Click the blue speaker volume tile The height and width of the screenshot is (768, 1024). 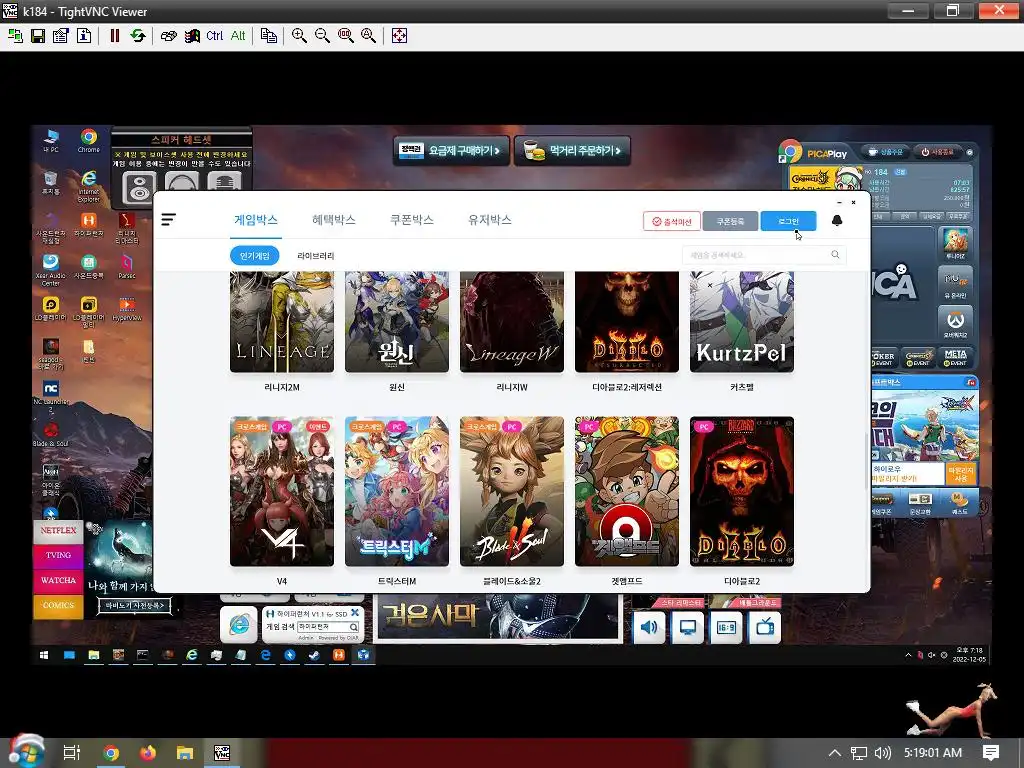click(x=649, y=628)
